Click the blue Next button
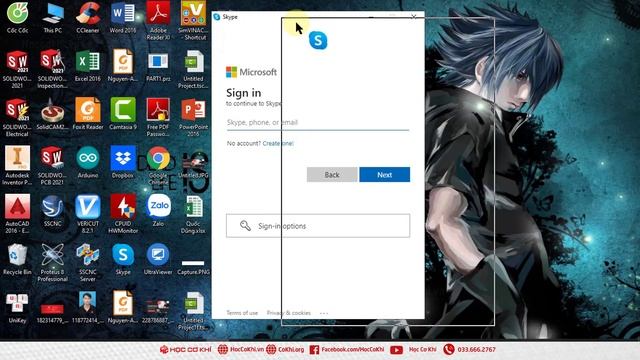Screen dimensions: 640x360 click(384, 175)
